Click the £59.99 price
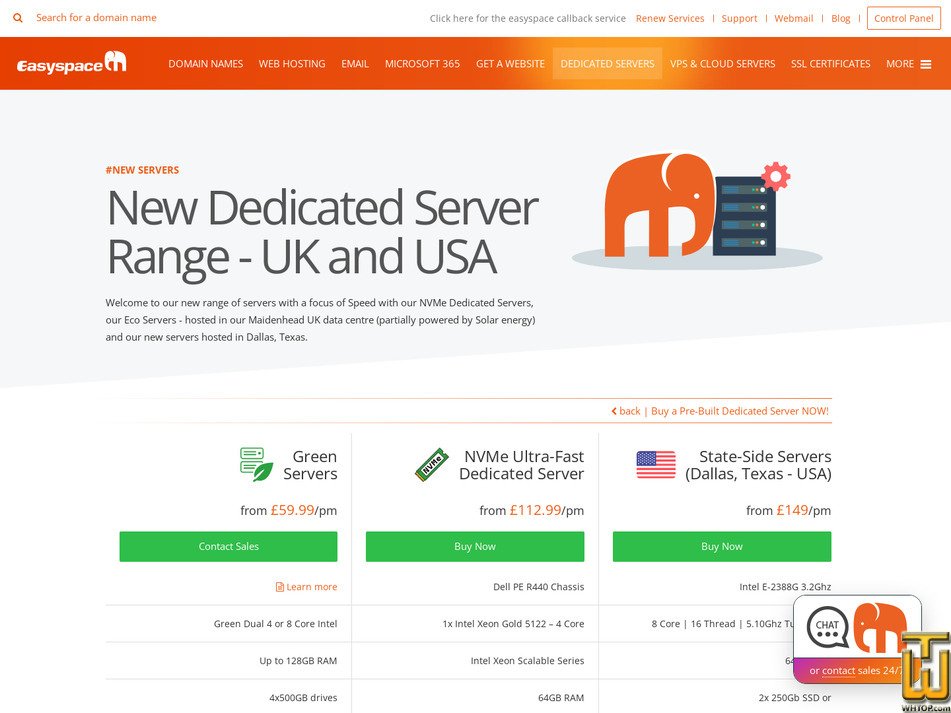 (x=292, y=510)
